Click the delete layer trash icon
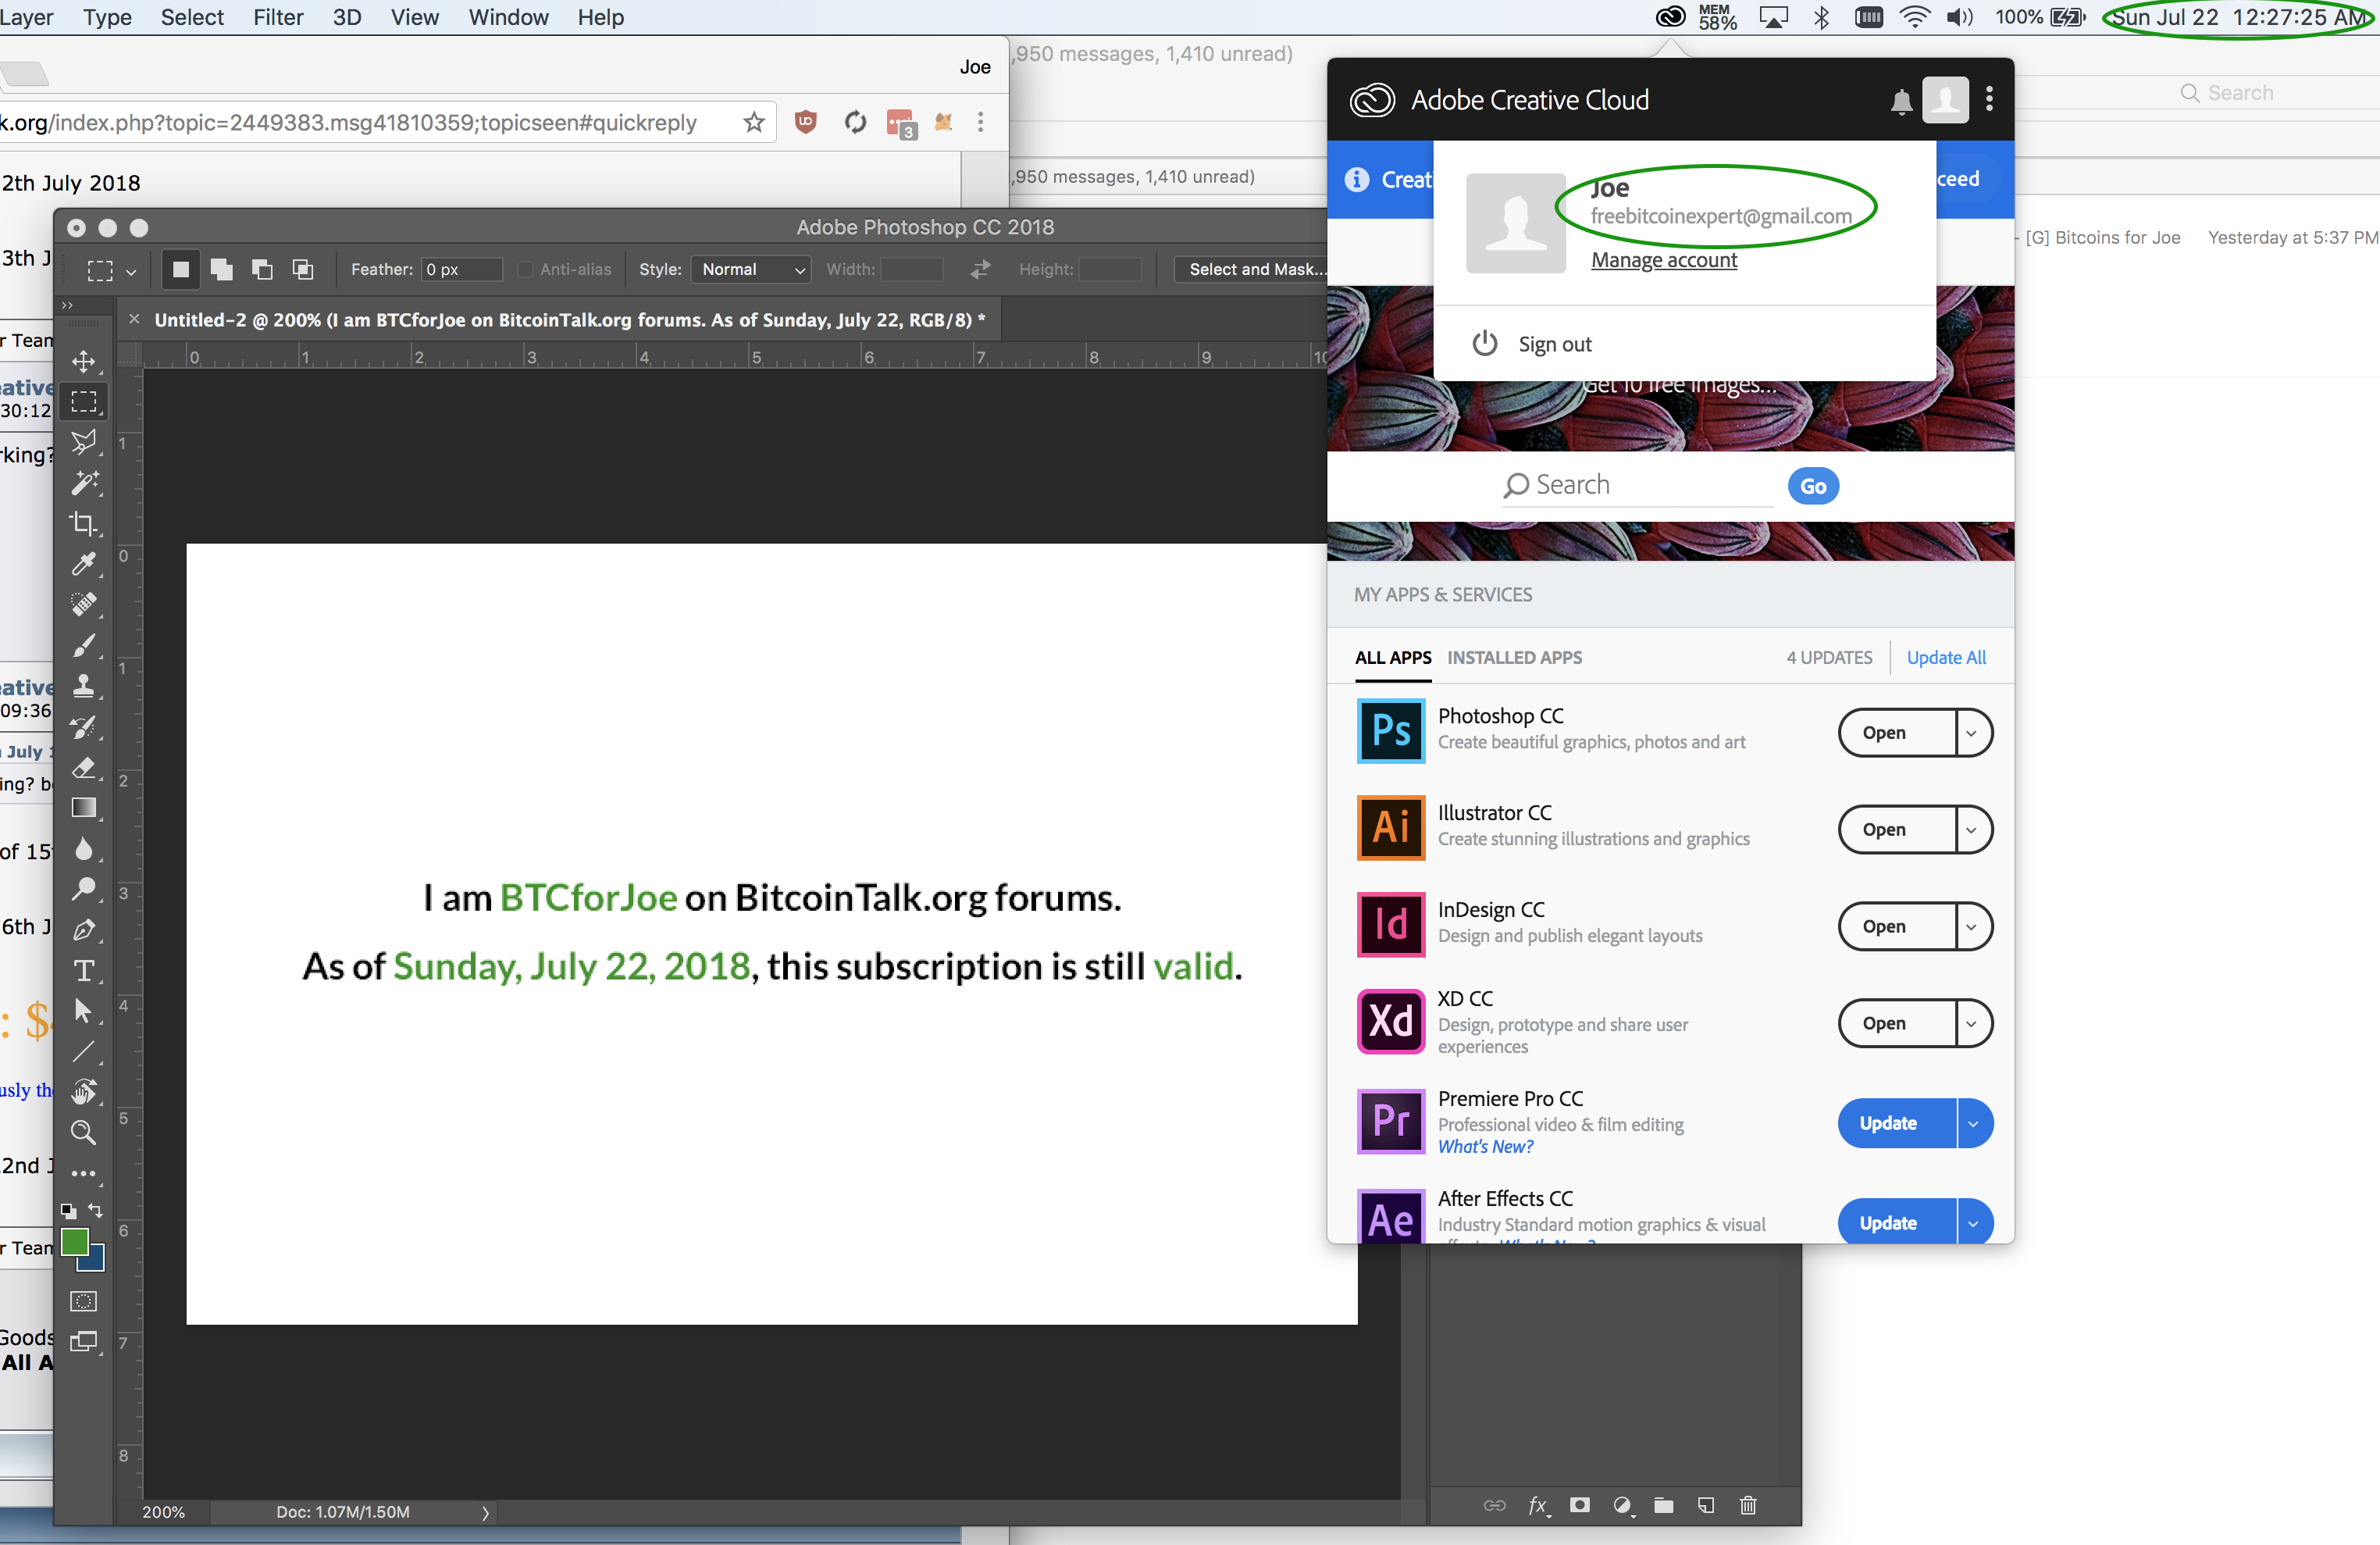Image resolution: width=2380 pixels, height=1545 pixels. click(1748, 1505)
